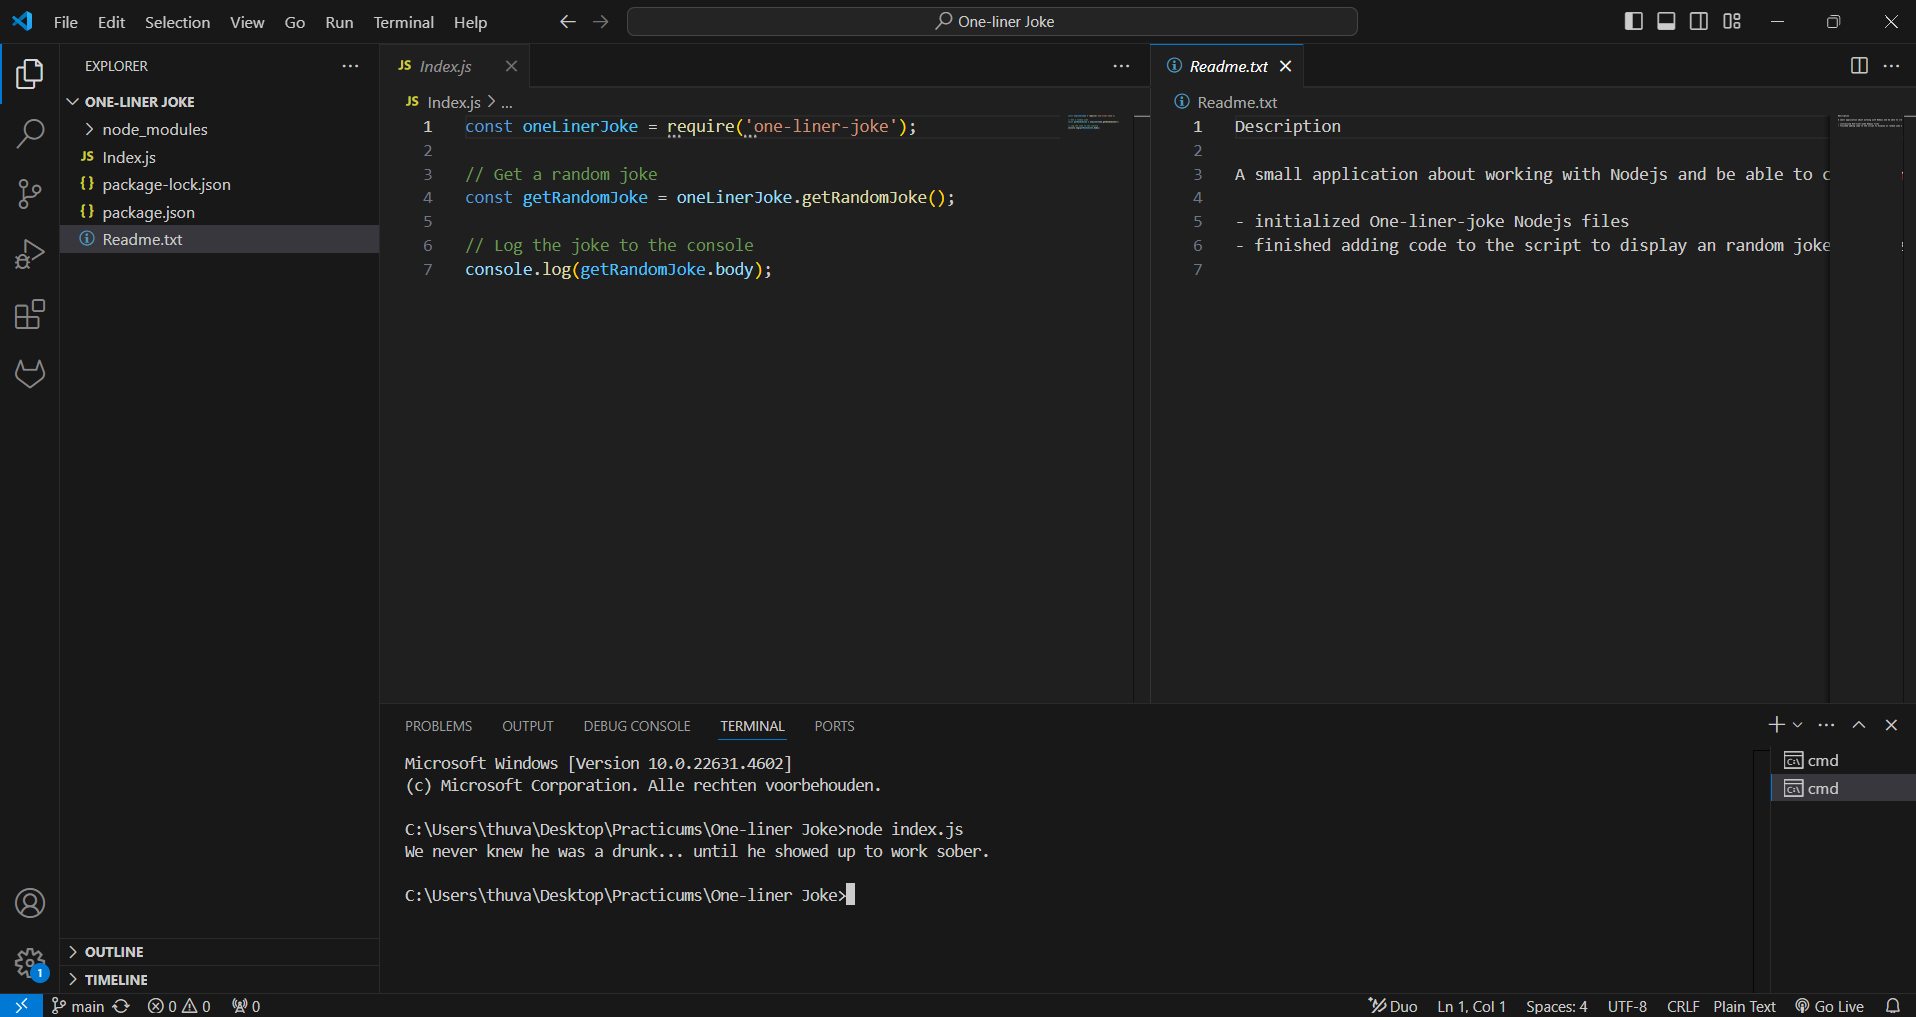
Task: Open the Source Control view
Action: click(30, 194)
